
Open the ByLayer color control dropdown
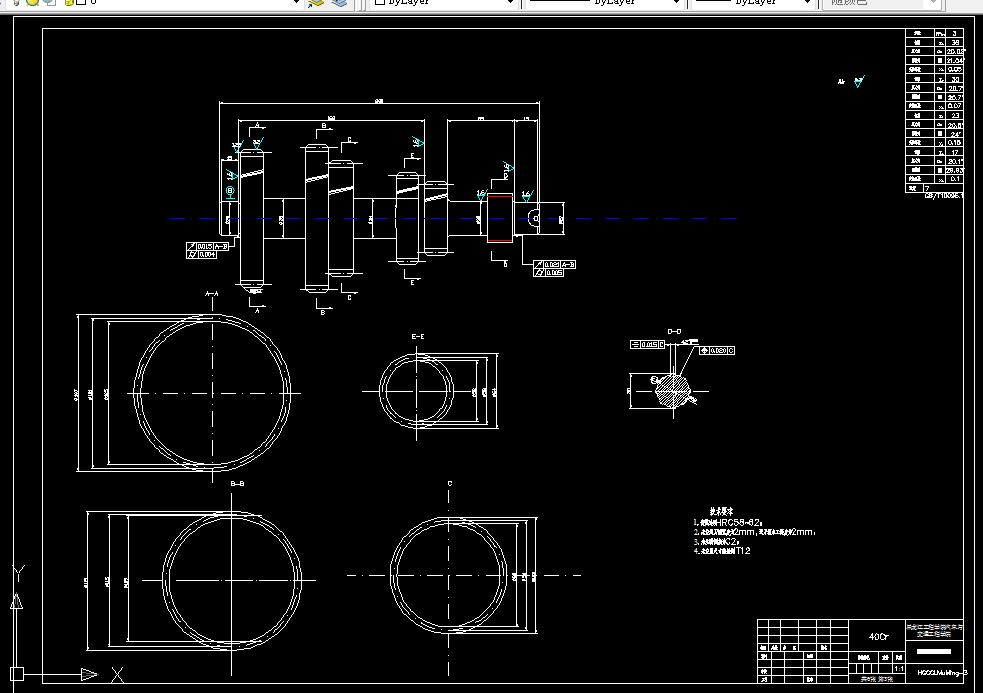tap(509, 3)
